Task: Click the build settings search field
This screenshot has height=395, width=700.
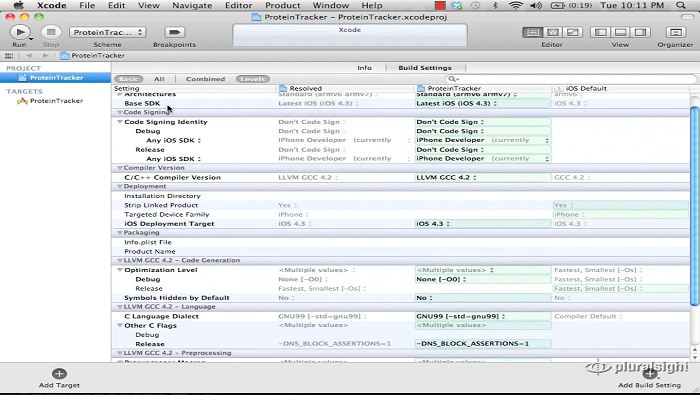Action: (x=571, y=79)
